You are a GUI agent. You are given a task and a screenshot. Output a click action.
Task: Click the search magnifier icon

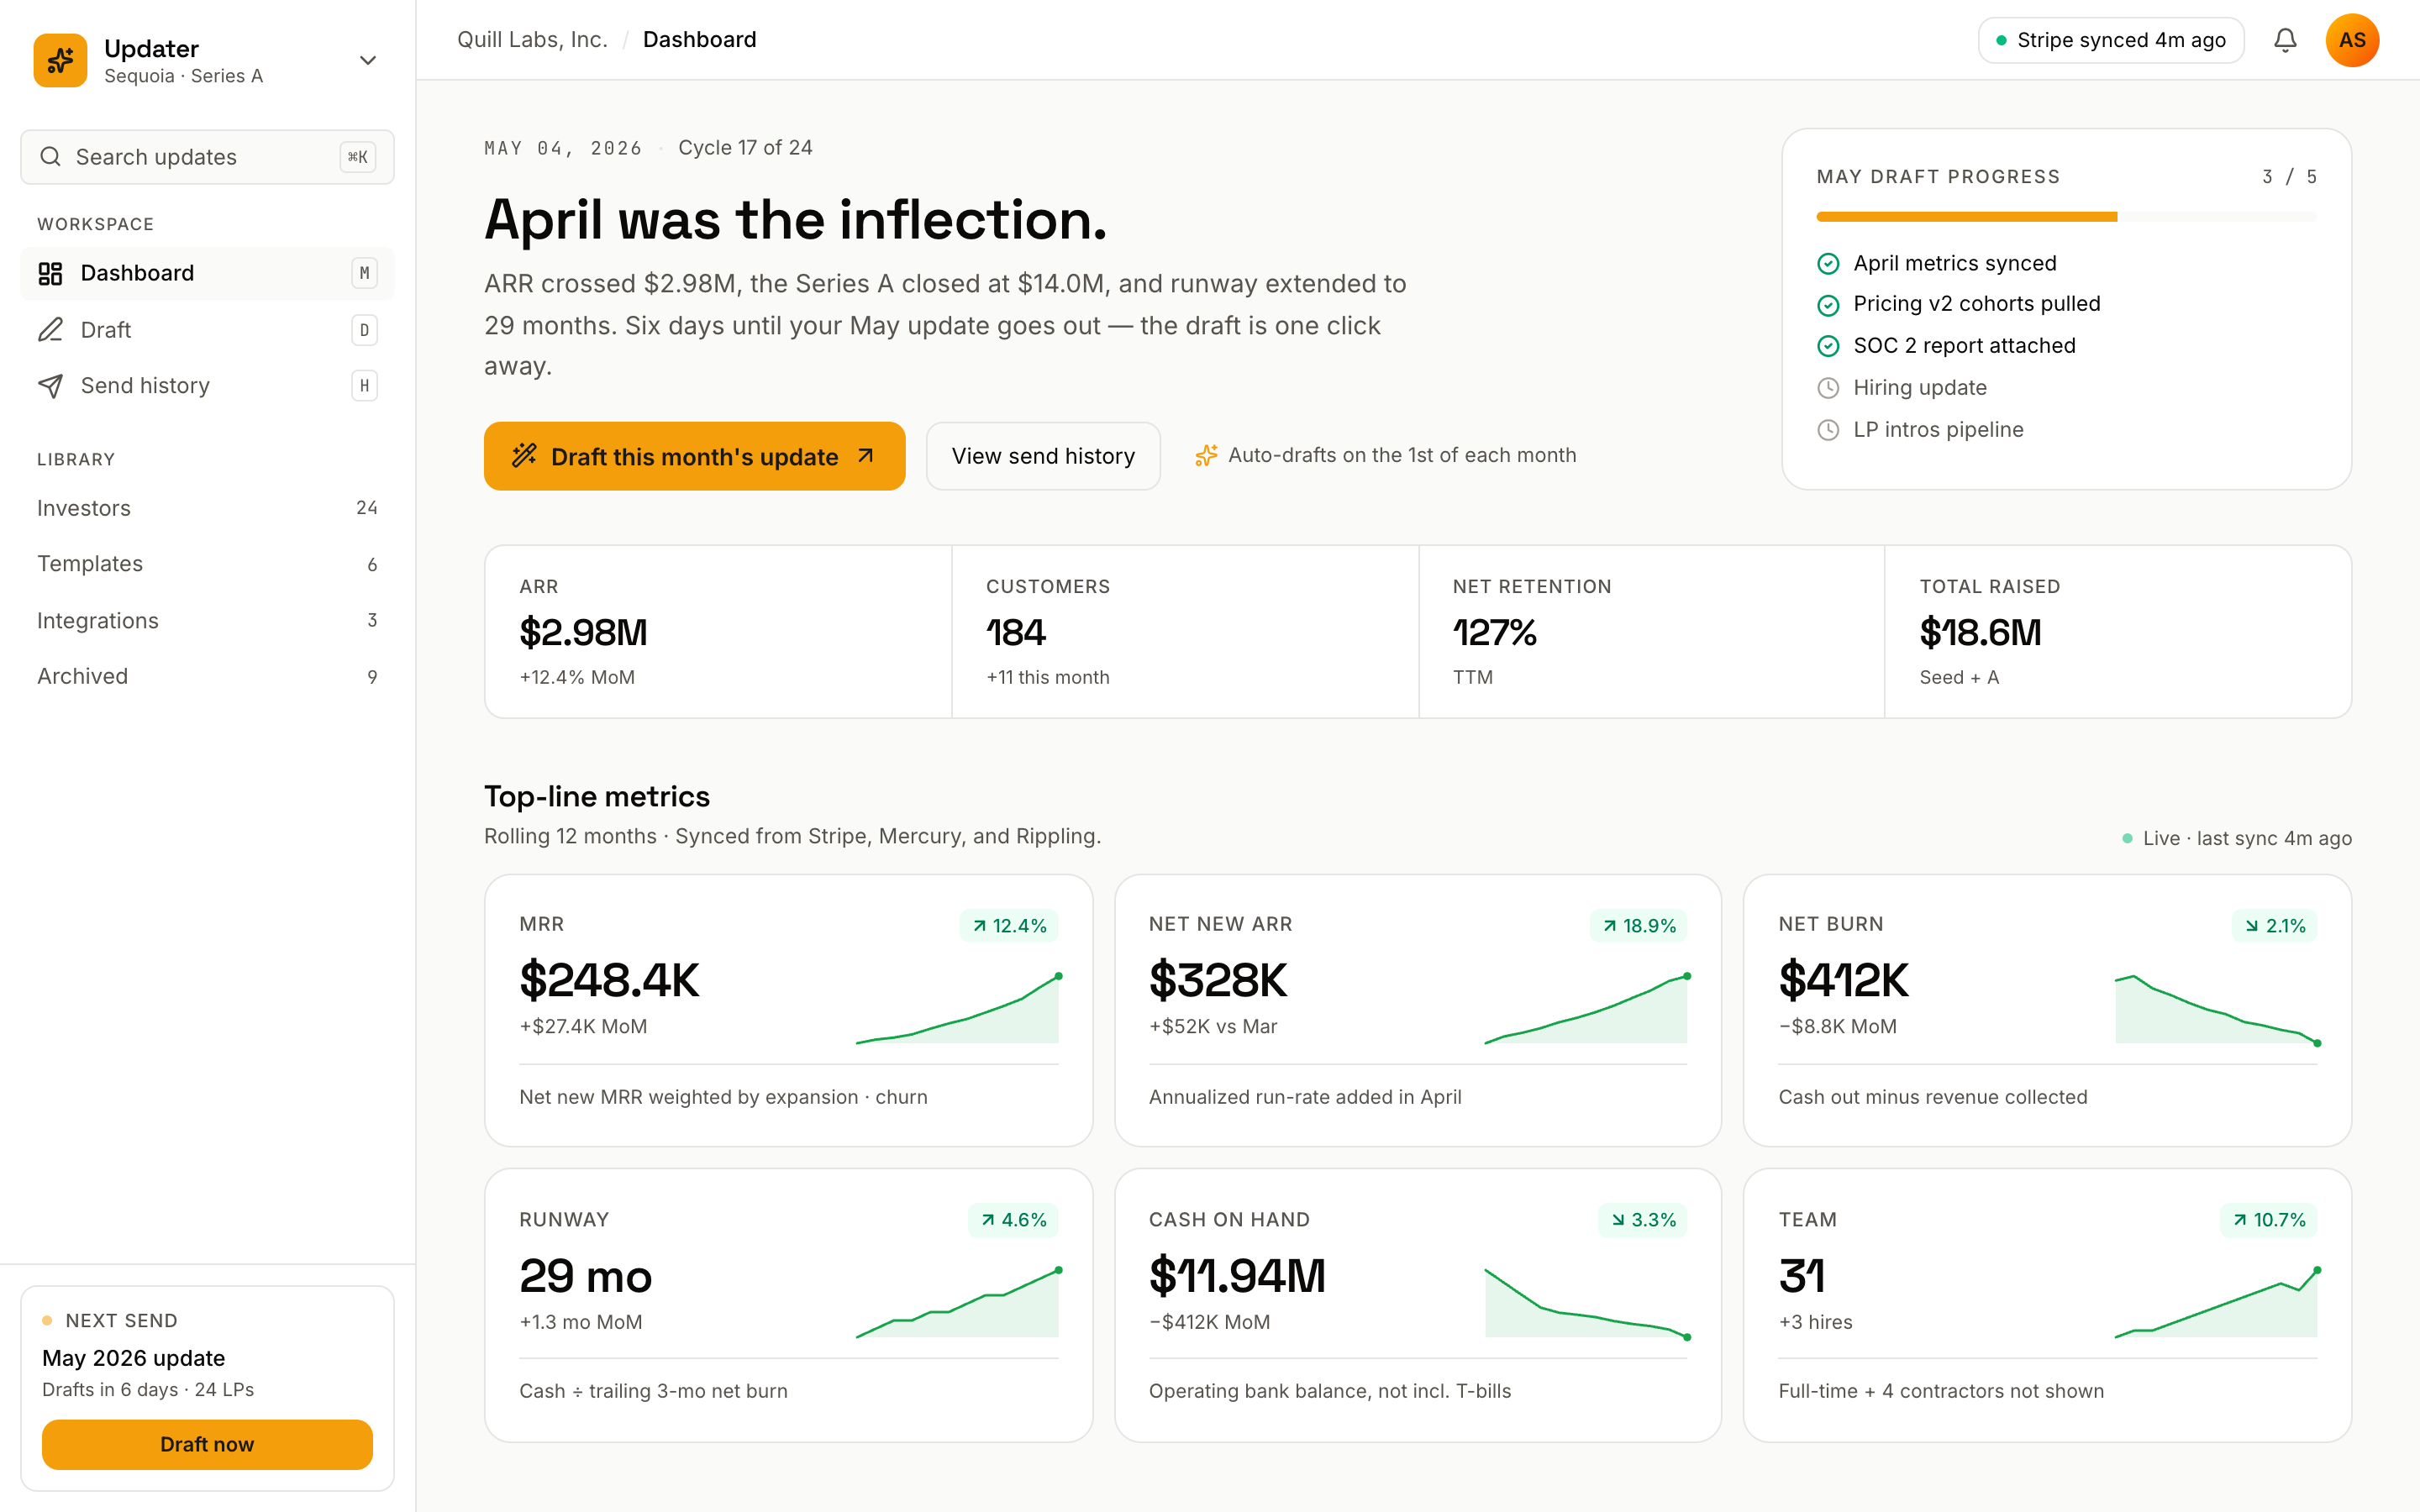point(50,157)
